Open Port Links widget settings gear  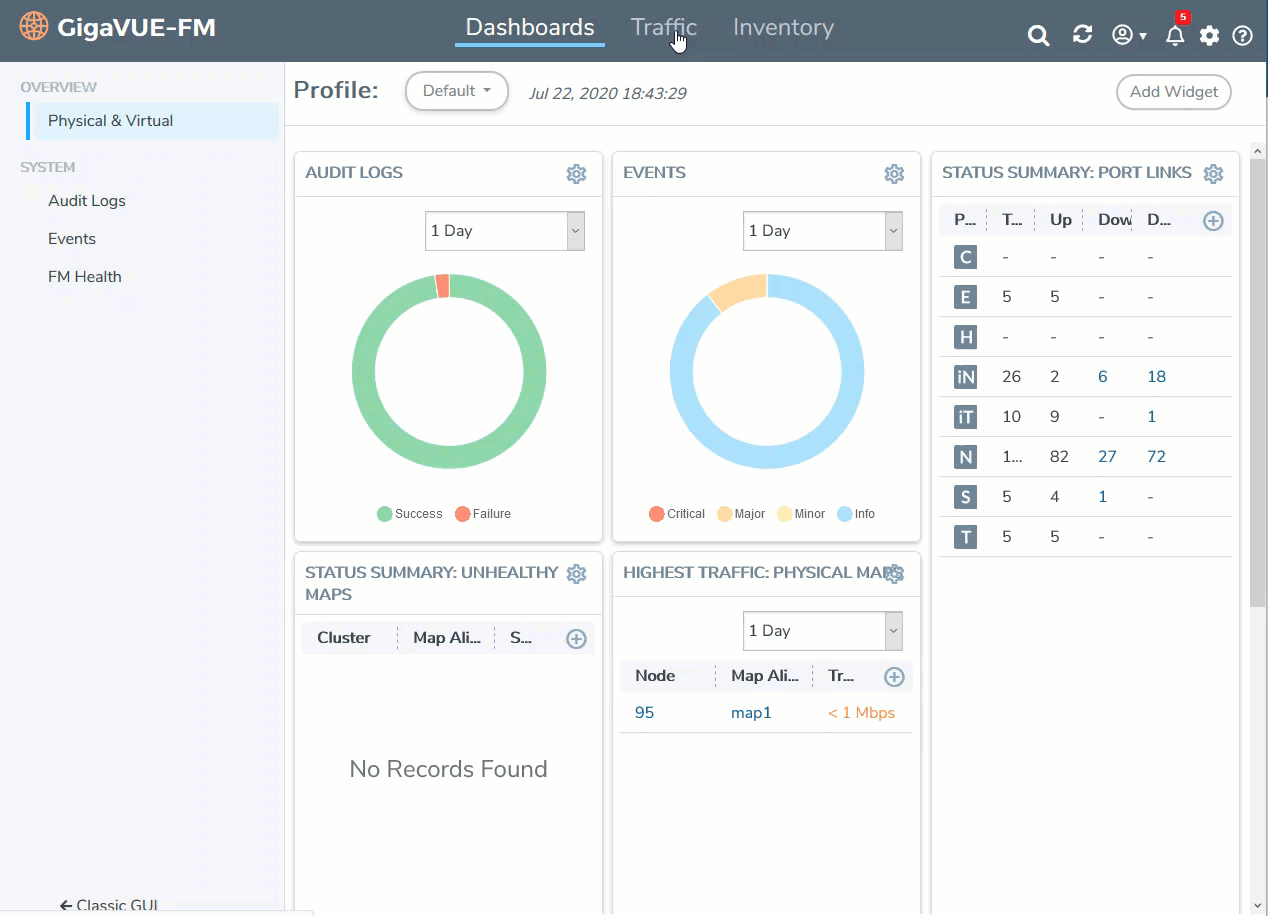click(x=1213, y=174)
